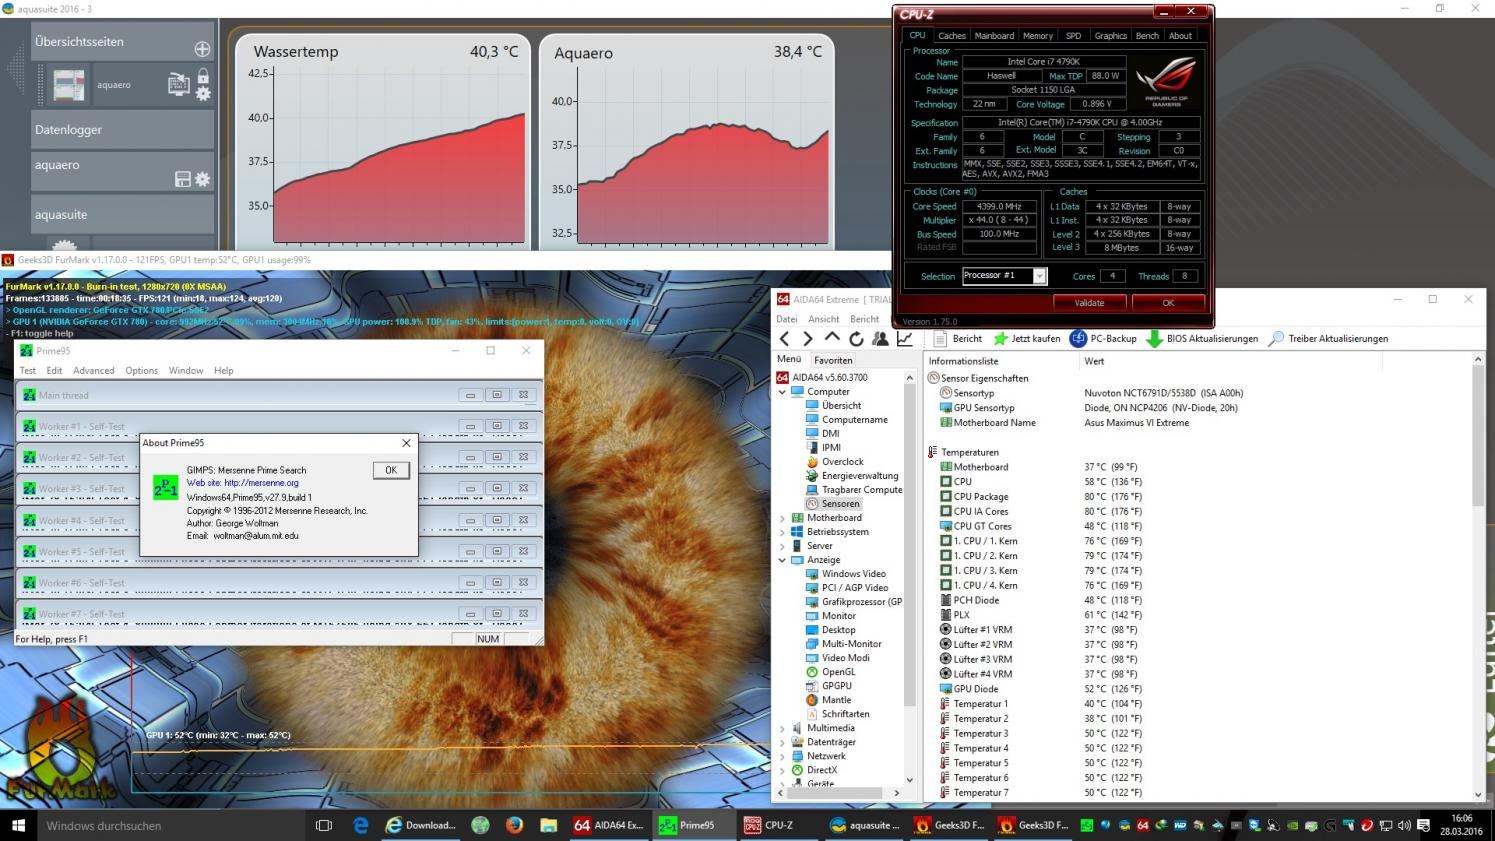
Task: Click the lock icon on the aquaero overview page
Action: (203, 77)
